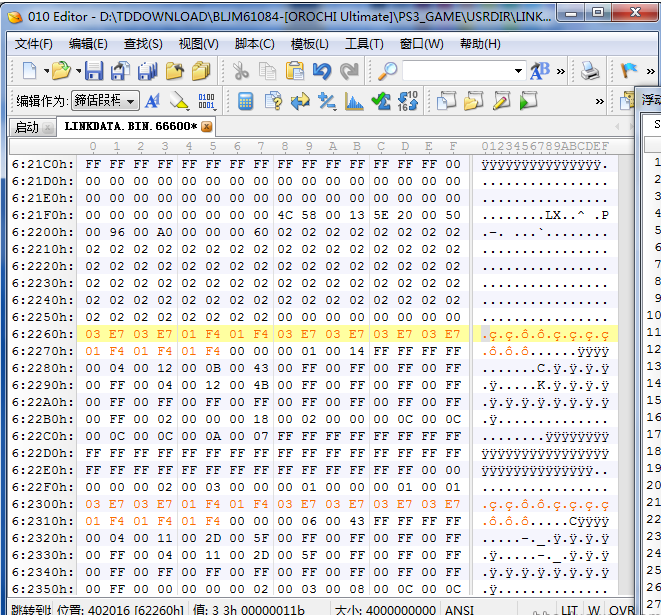Expand the search text combo box arrow

tap(518, 71)
